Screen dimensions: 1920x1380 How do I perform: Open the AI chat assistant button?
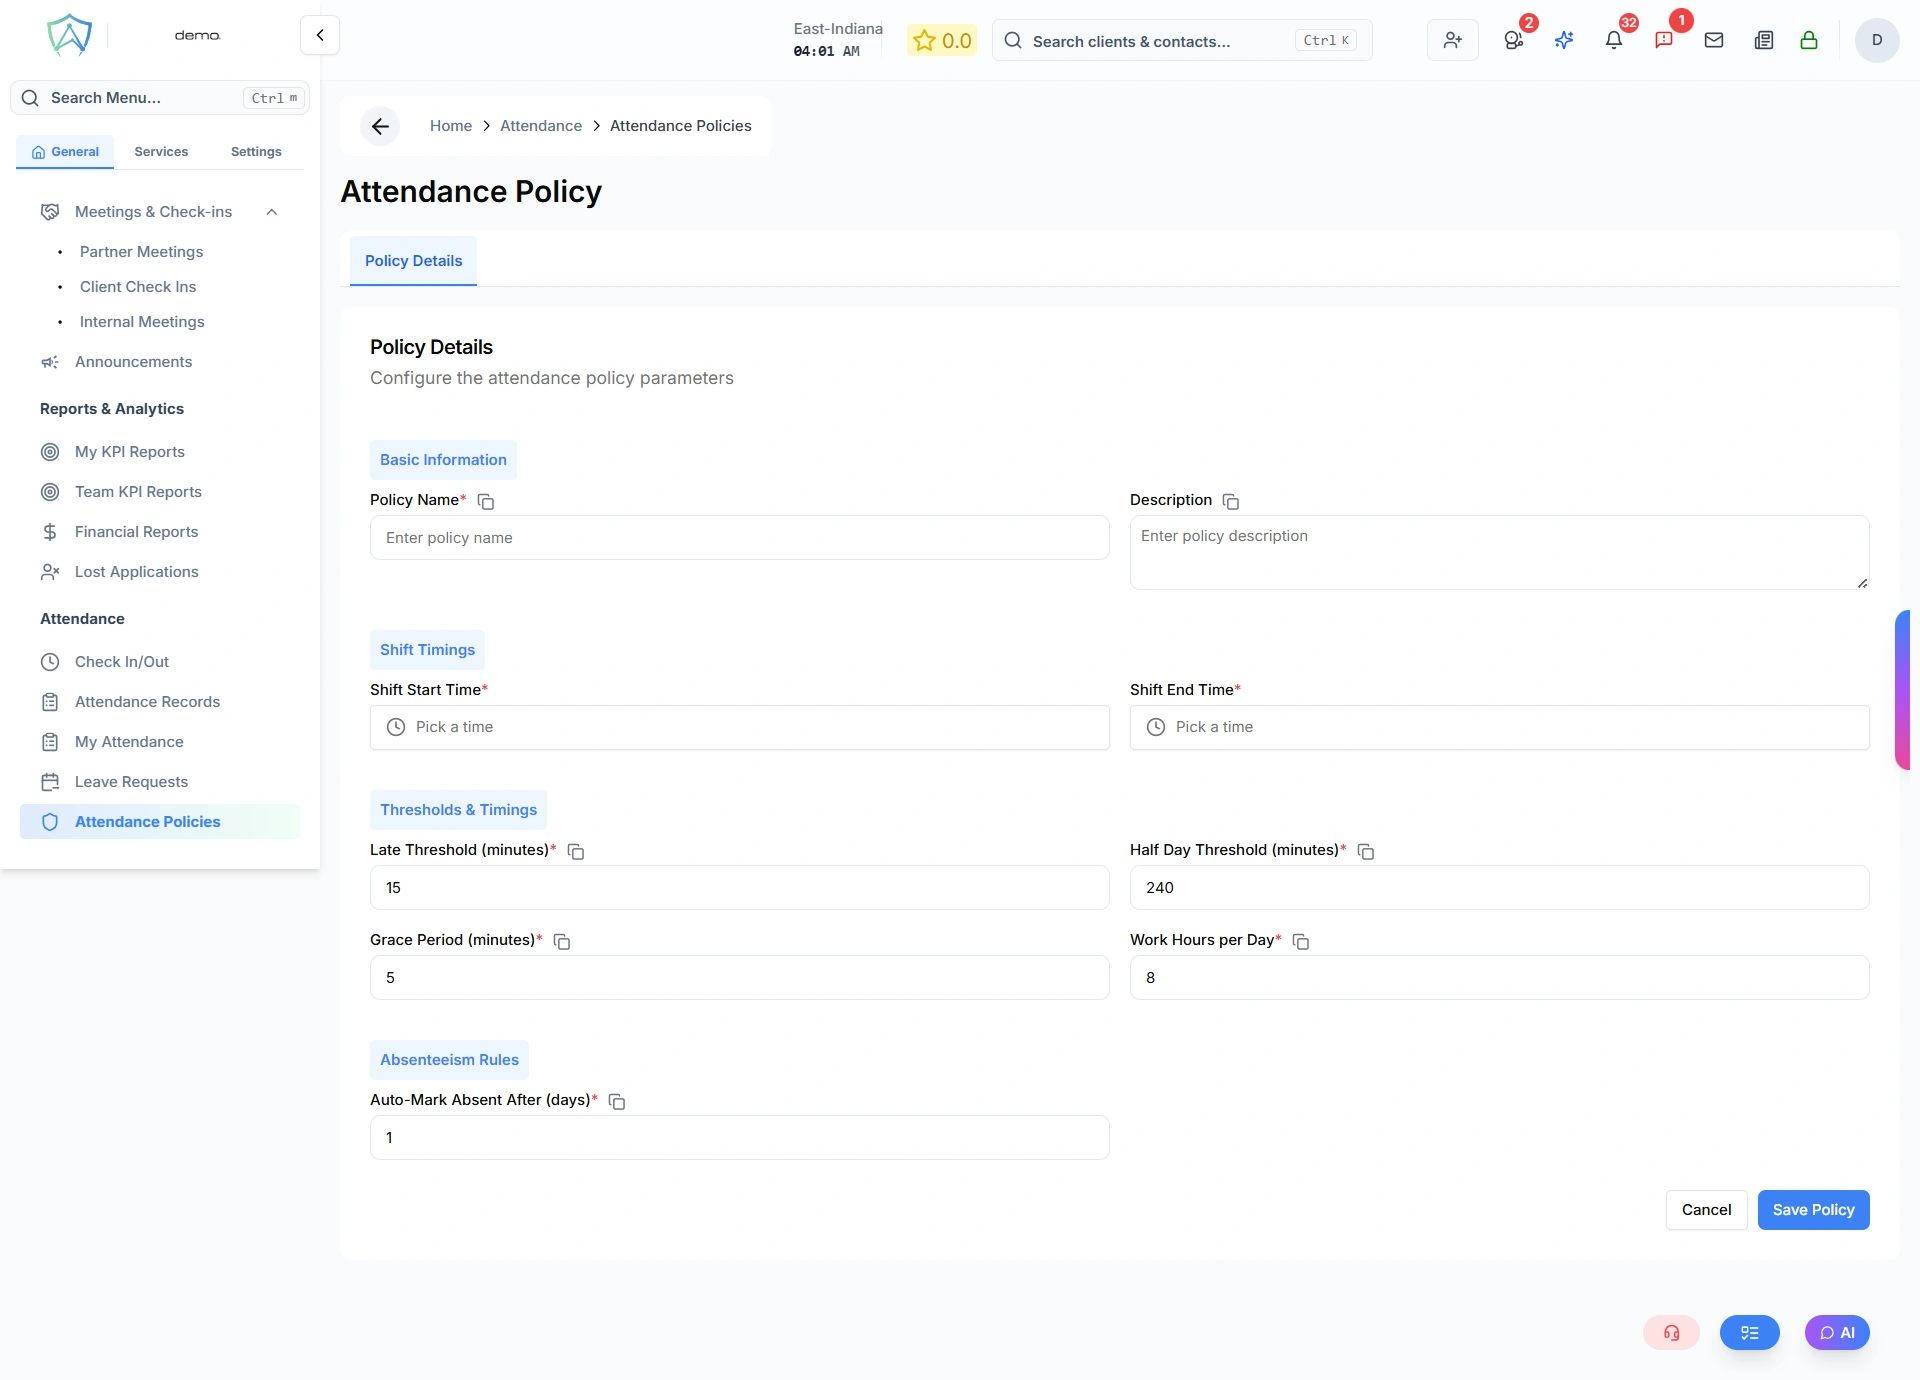point(1837,1332)
